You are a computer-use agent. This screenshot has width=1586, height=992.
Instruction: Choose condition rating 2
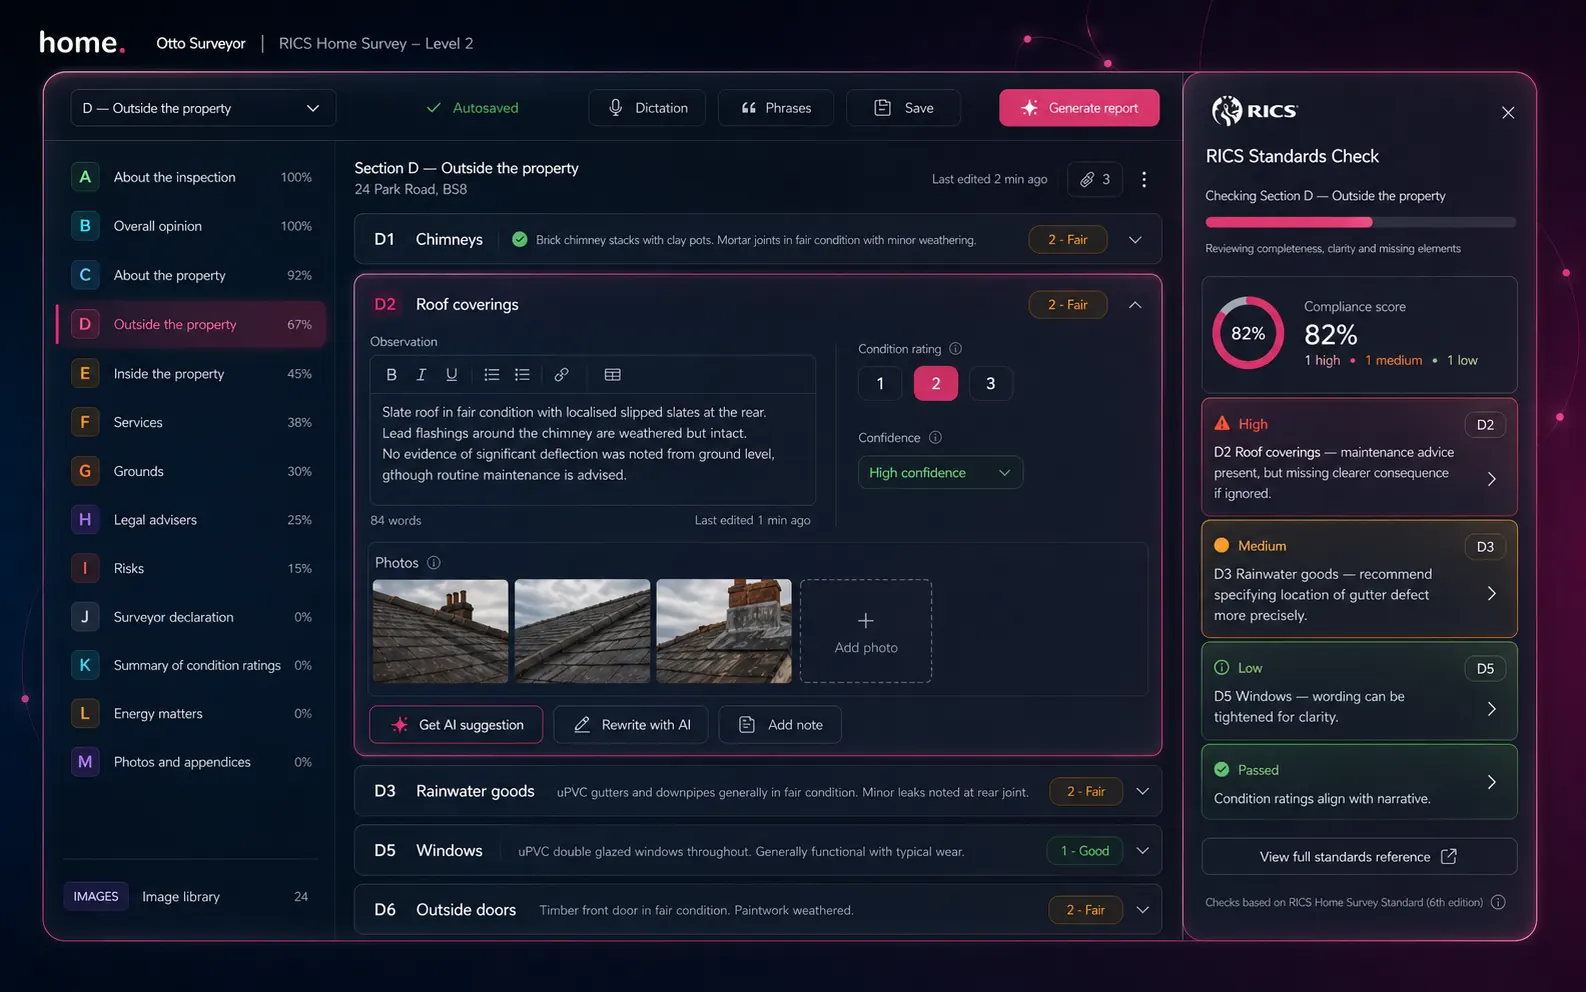coord(935,384)
